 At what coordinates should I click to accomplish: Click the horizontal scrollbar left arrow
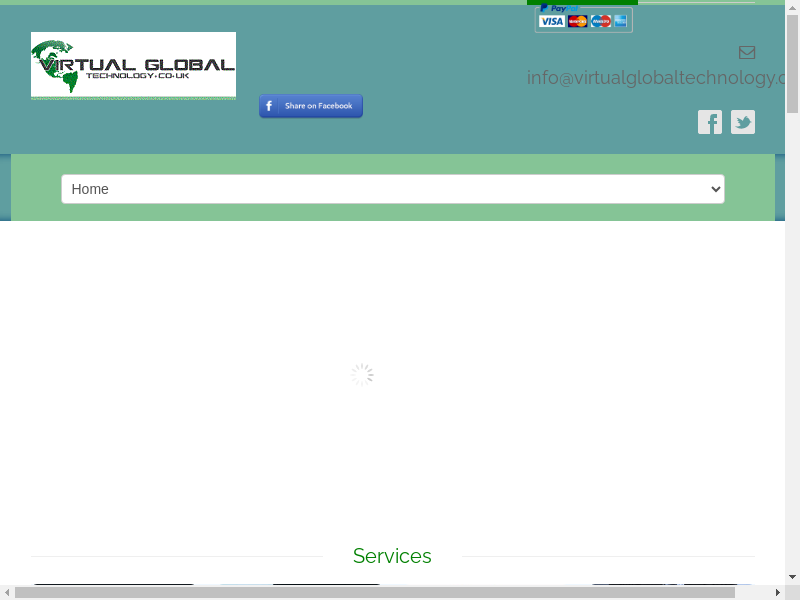(x=7, y=592)
